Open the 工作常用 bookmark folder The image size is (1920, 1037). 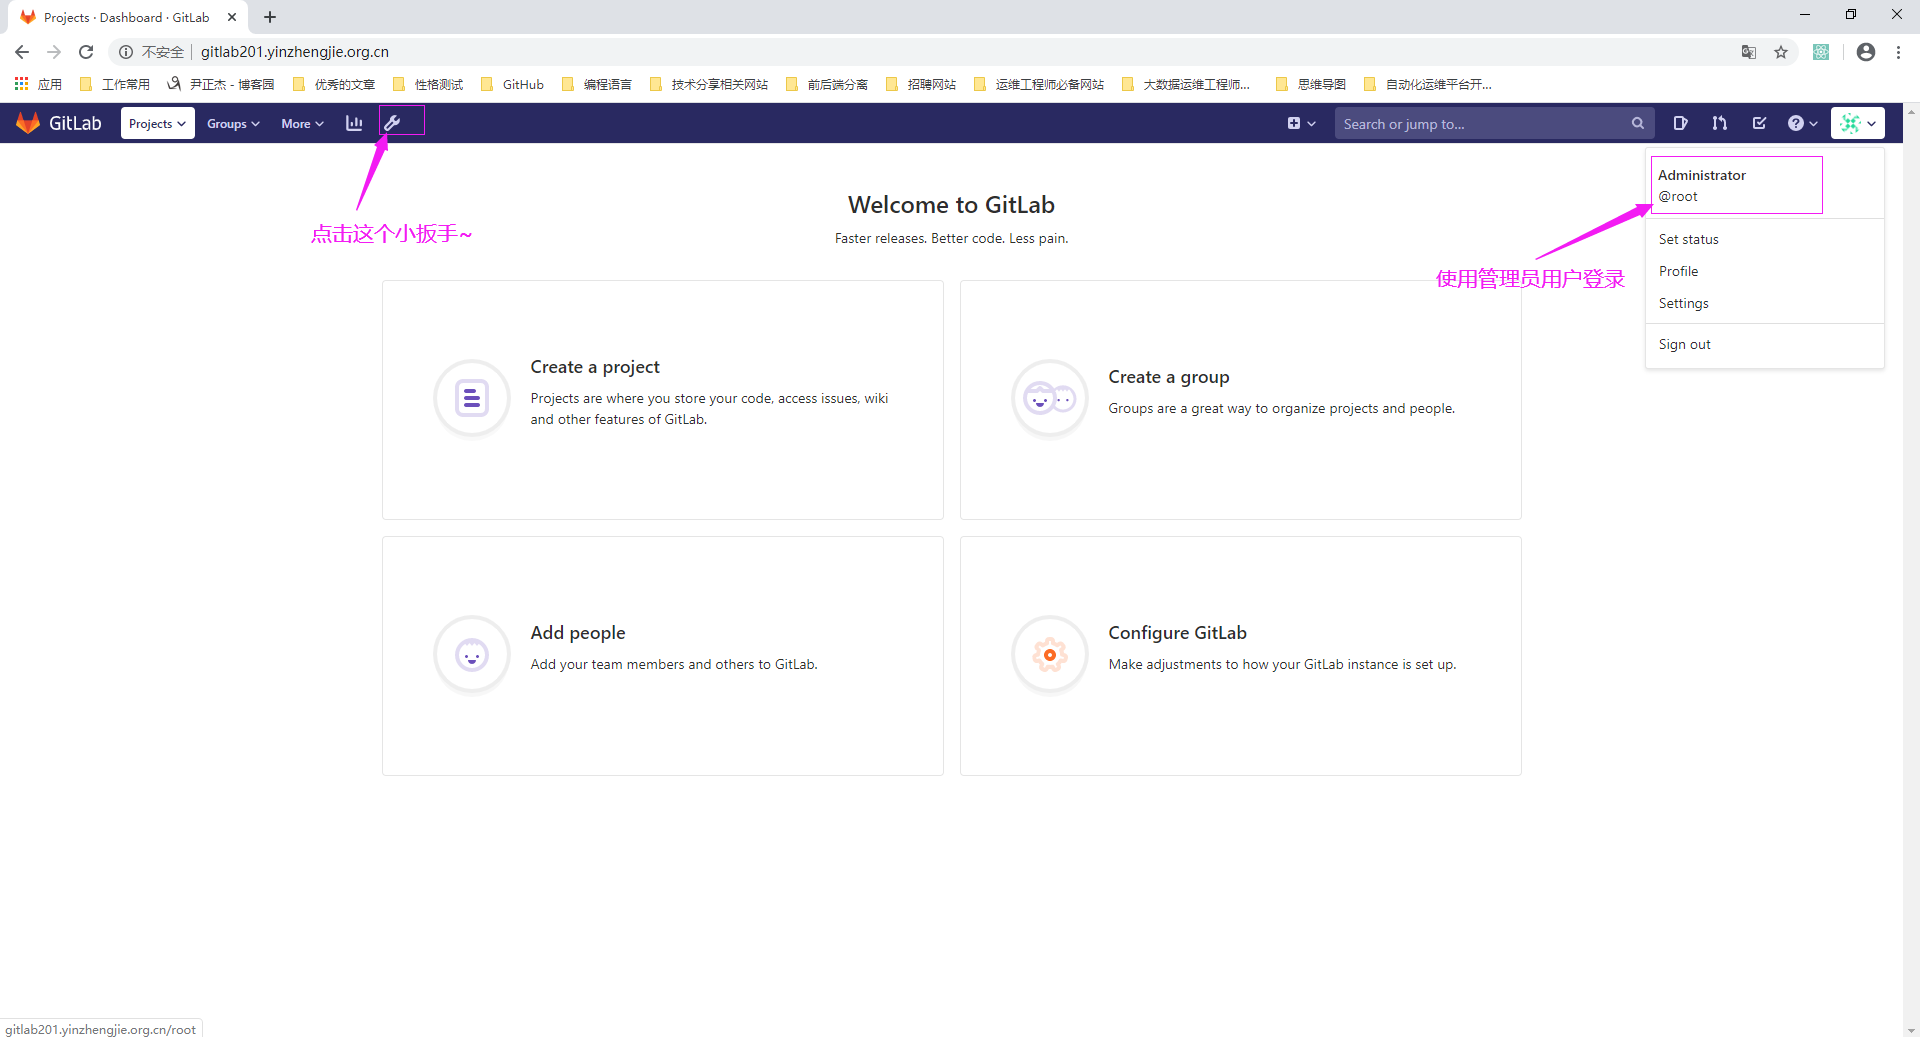tap(115, 84)
